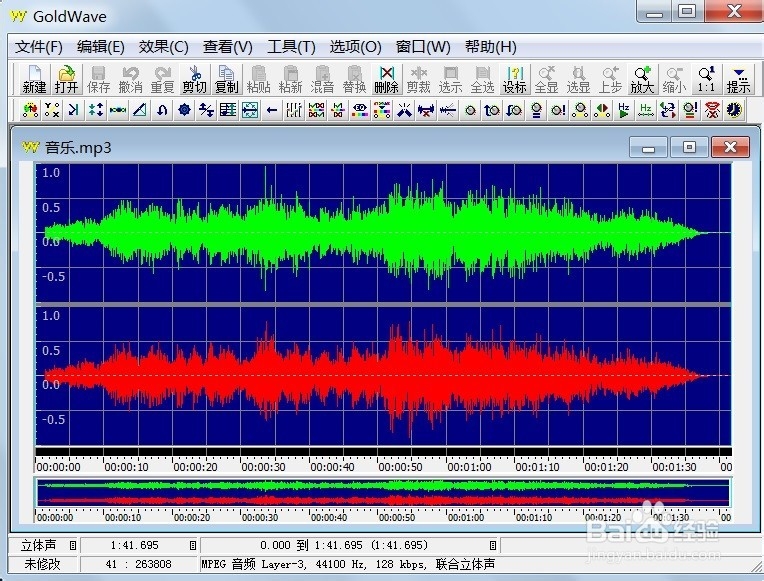Click the resample Hz arrows icon

pyautogui.click(x=646, y=110)
